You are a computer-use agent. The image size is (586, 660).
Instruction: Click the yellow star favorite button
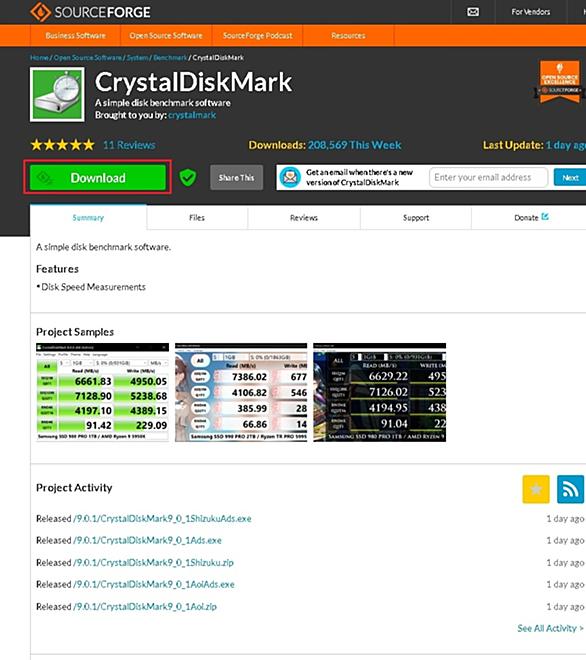(536, 489)
